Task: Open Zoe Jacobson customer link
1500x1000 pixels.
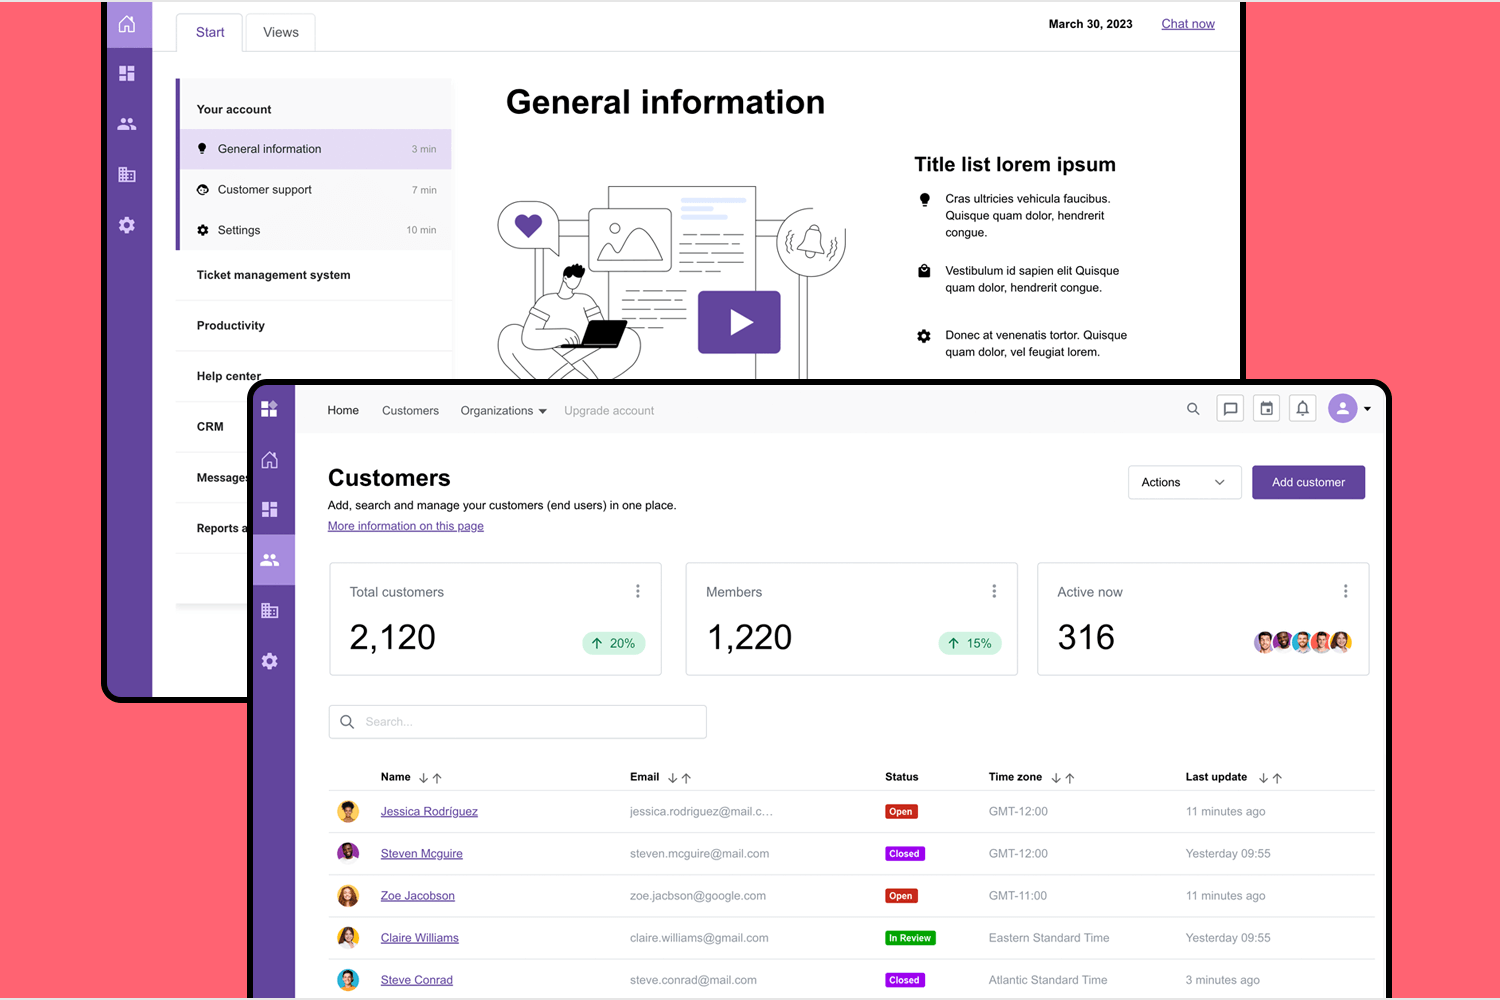Action: click(x=417, y=896)
